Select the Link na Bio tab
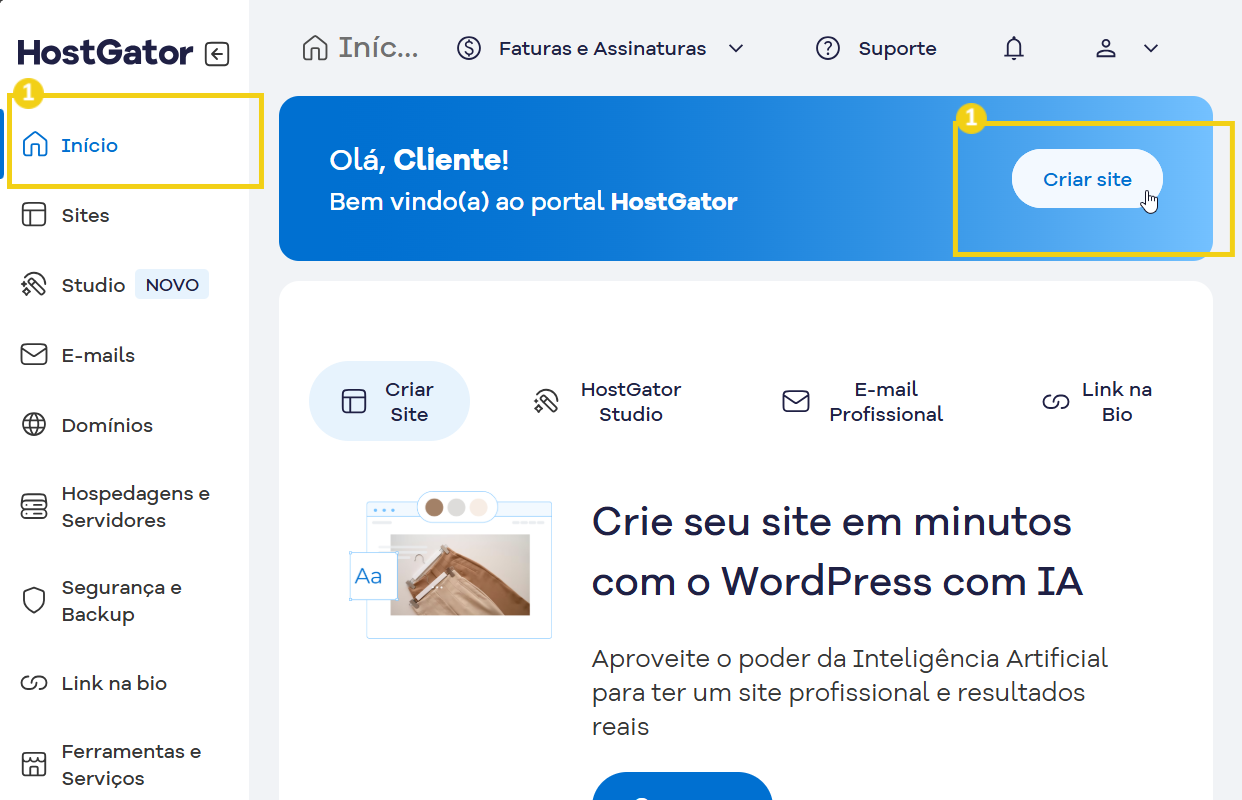This screenshot has width=1242, height=800. pyautogui.click(x=1097, y=401)
